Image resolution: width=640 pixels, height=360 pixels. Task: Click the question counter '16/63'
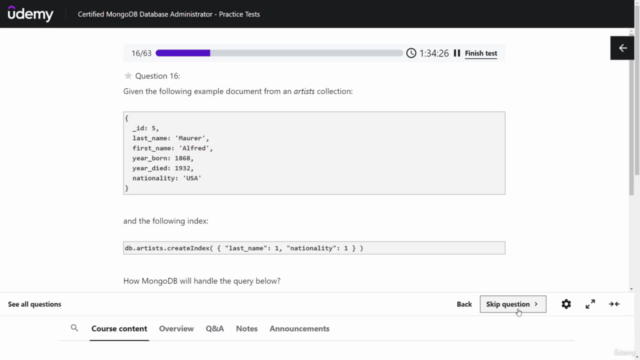(141, 53)
